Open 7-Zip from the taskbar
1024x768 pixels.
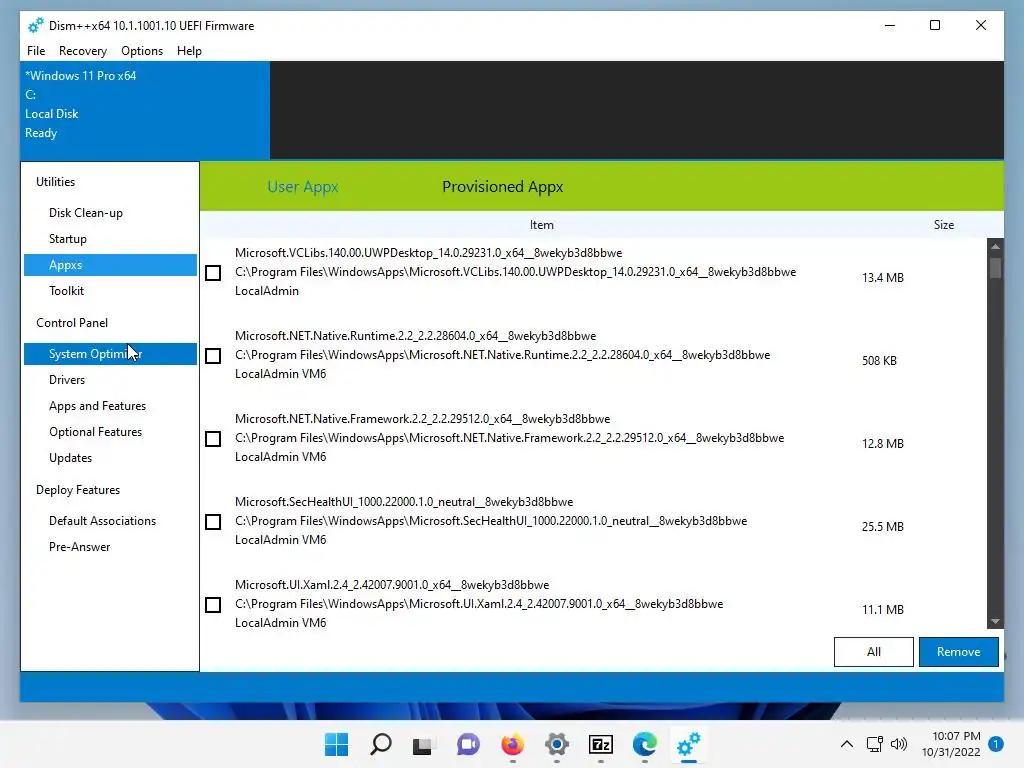(x=601, y=744)
